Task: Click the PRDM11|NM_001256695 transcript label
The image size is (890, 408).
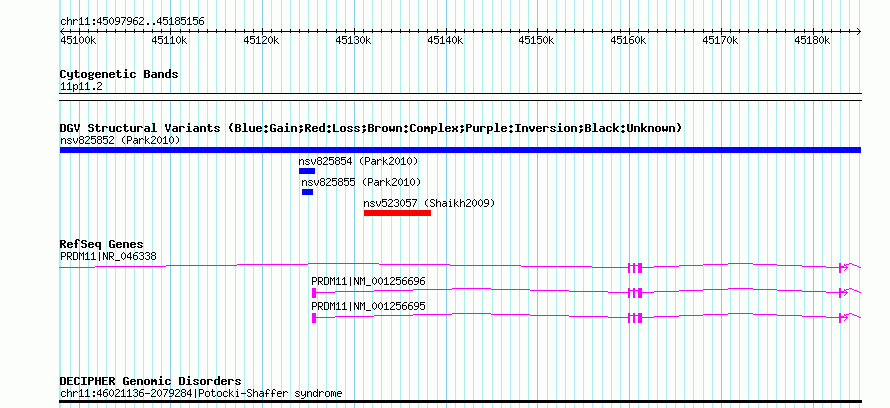Action: [368, 306]
